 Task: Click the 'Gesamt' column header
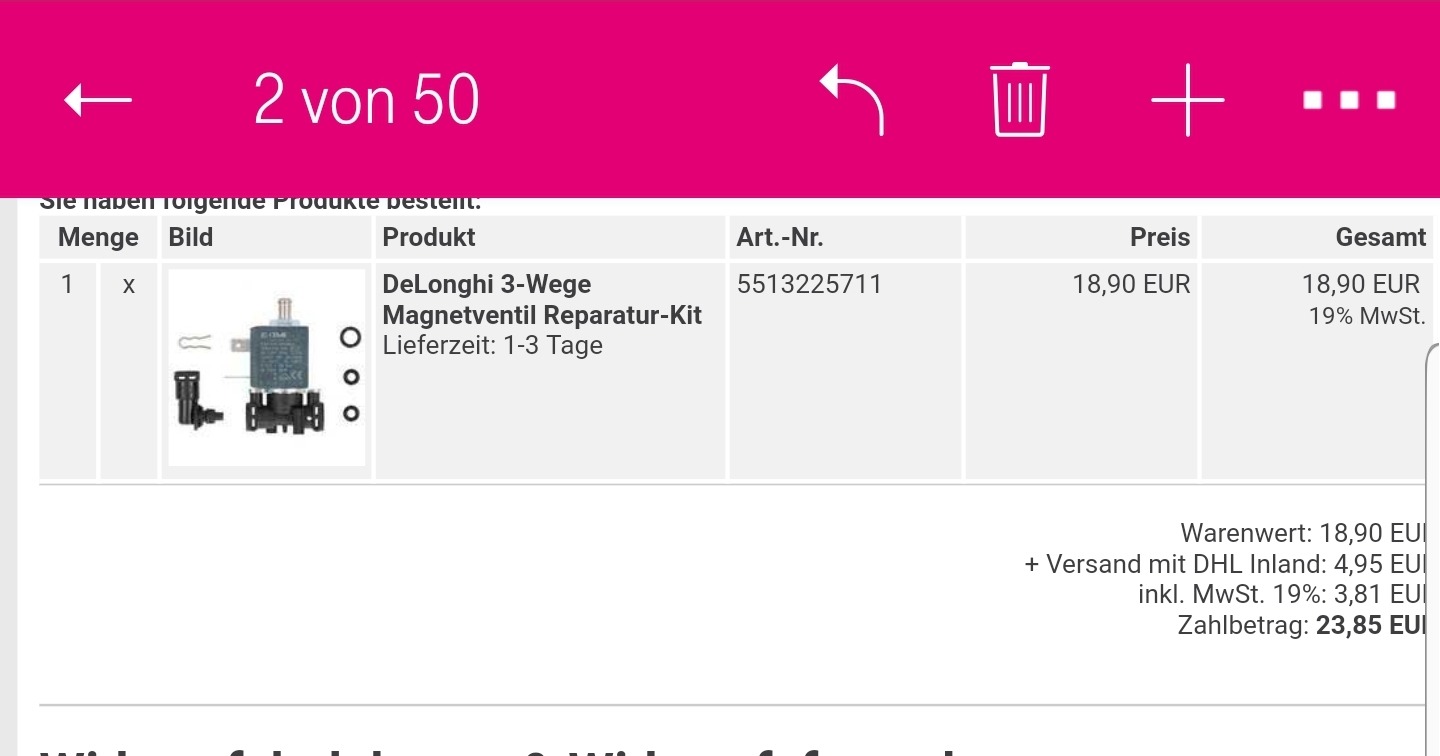click(x=1380, y=238)
